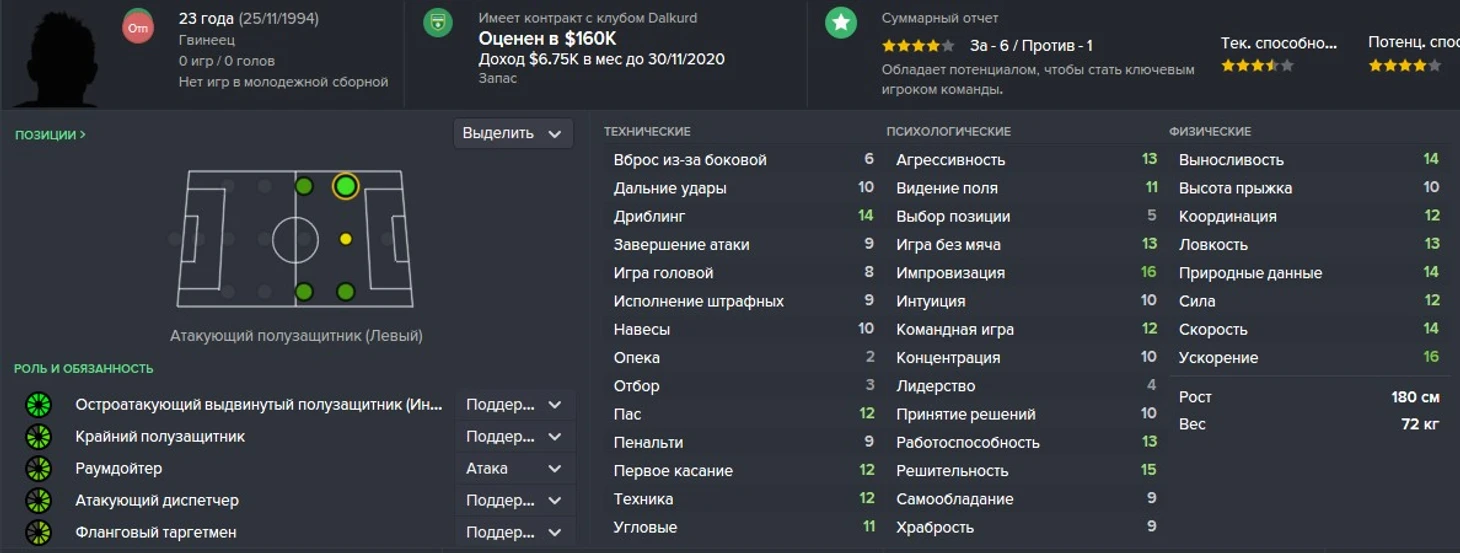This screenshot has height=553, width=1460.
Task: Select the yellow central attacking midfielder dot
Action: point(346,239)
